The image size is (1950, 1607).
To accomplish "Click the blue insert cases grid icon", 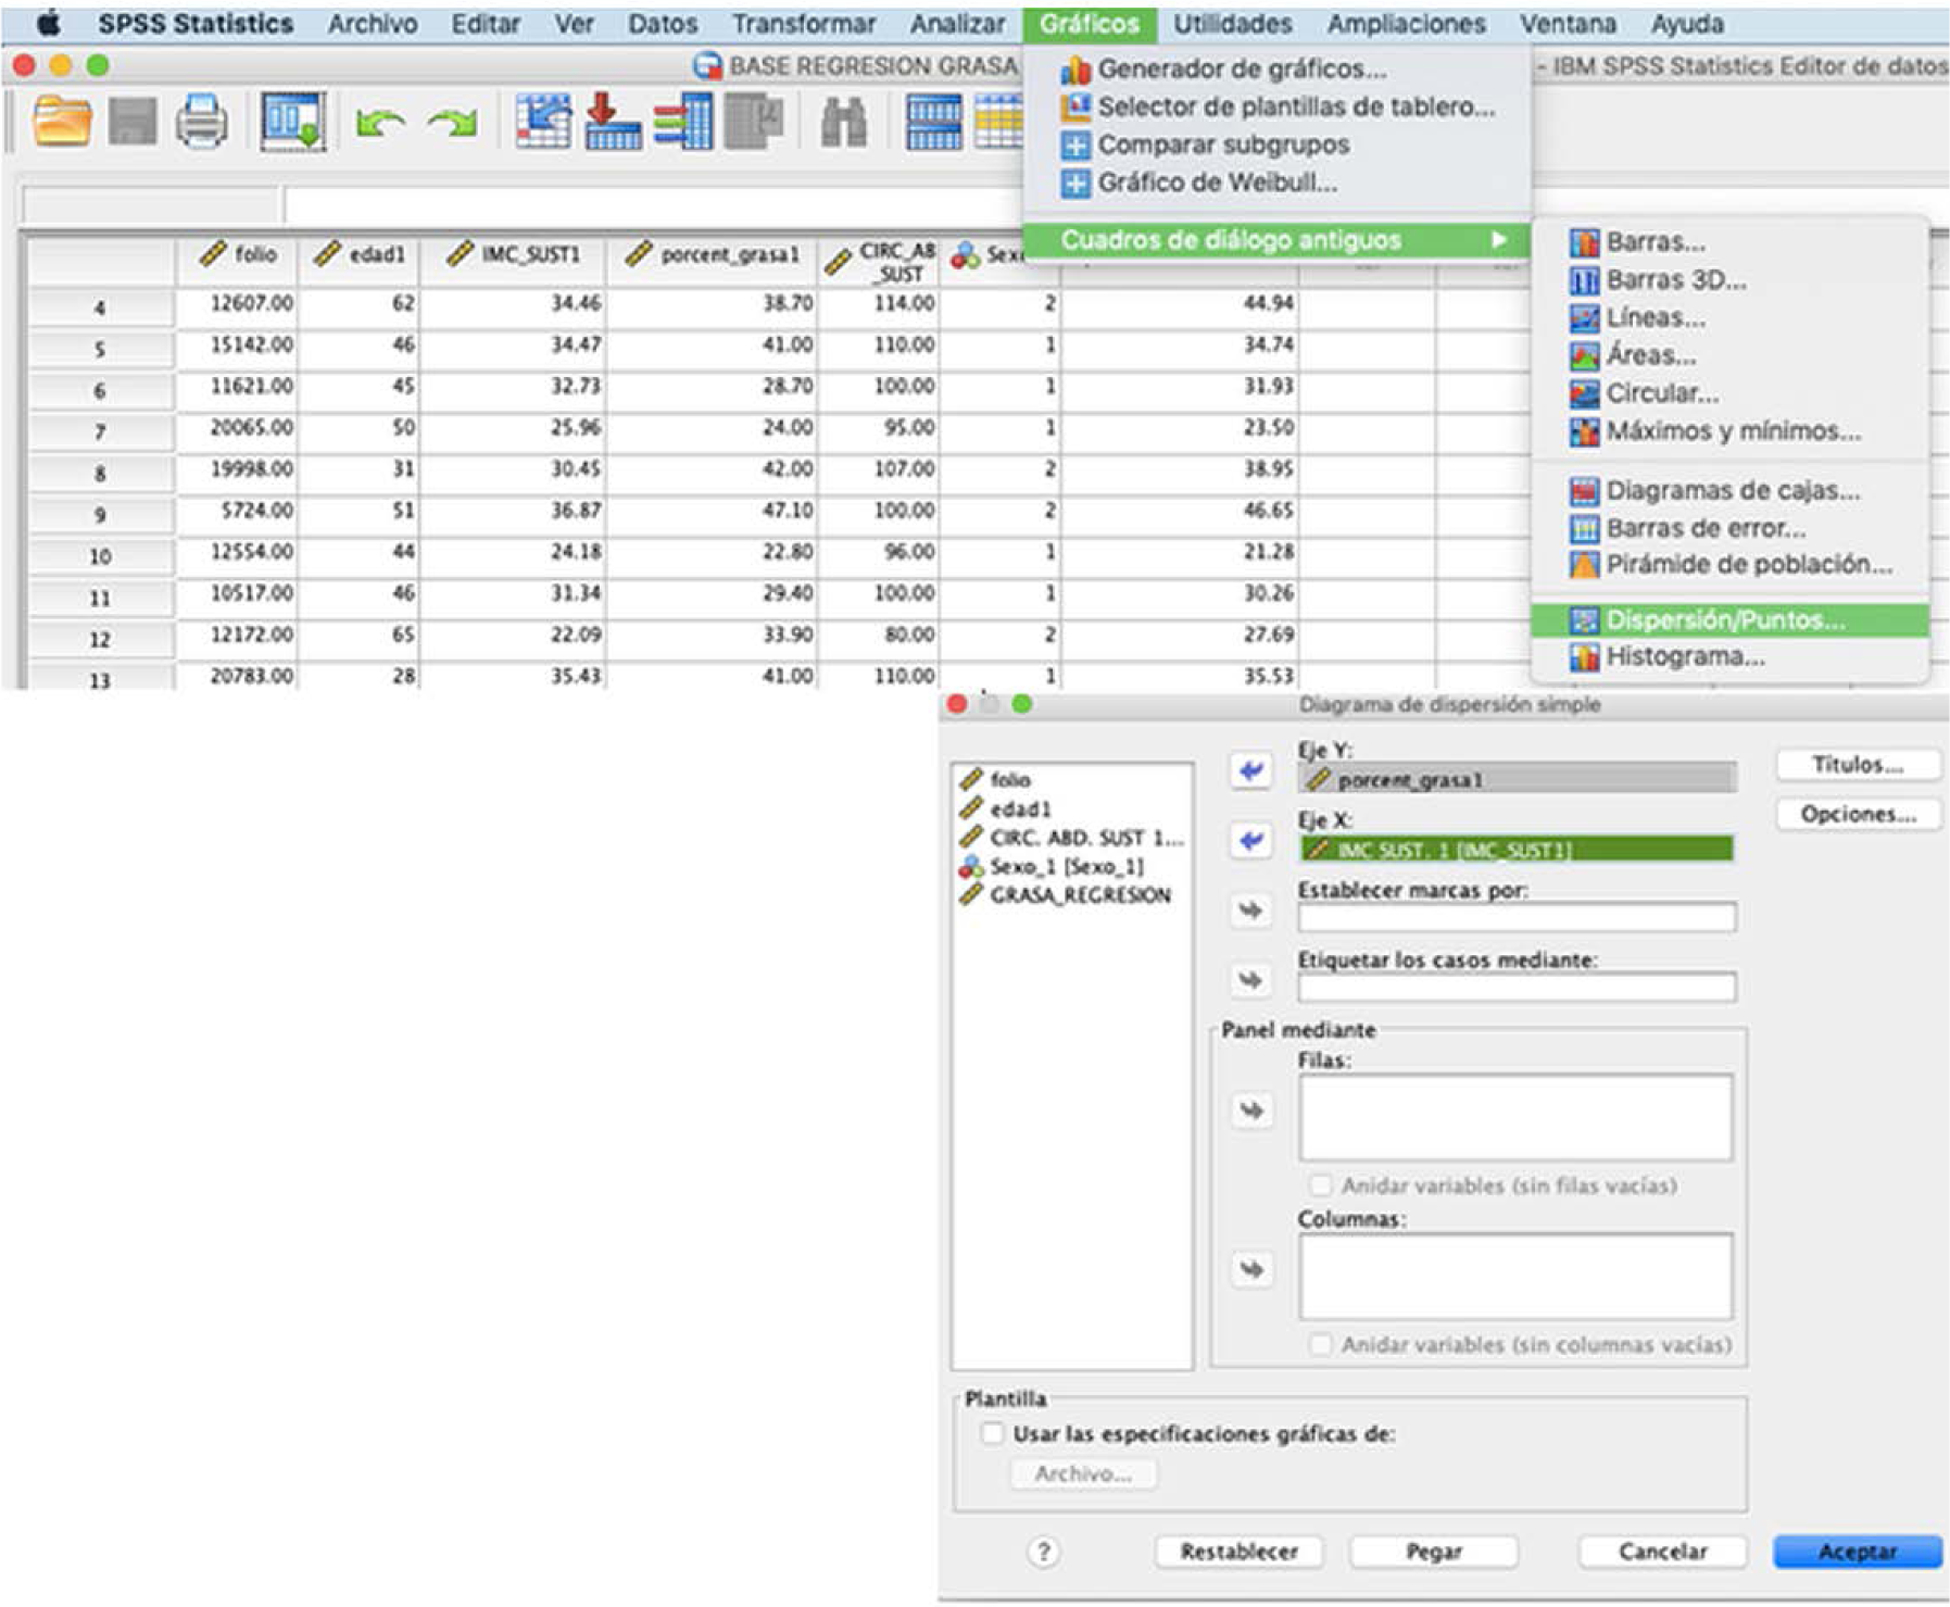I will pyautogui.click(x=934, y=122).
